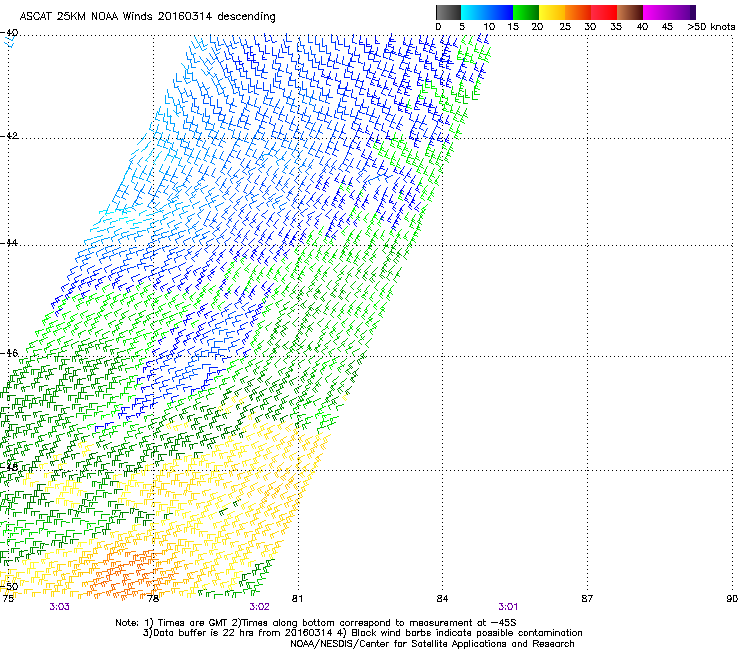This screenshot has width=740, height=650.
Task: Click the note 'Times are GMT'
Action: (193, 623)
